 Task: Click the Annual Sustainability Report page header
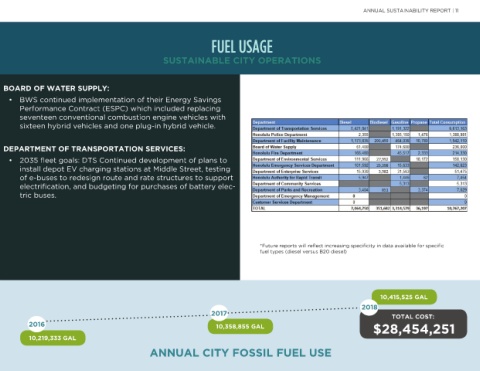tap(411, 11)
